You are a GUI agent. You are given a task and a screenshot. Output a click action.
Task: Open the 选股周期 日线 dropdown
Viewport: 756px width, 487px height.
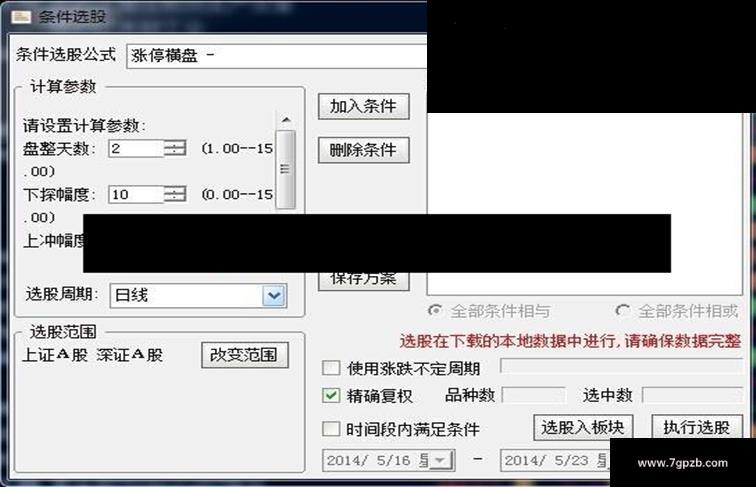point(274,295)
